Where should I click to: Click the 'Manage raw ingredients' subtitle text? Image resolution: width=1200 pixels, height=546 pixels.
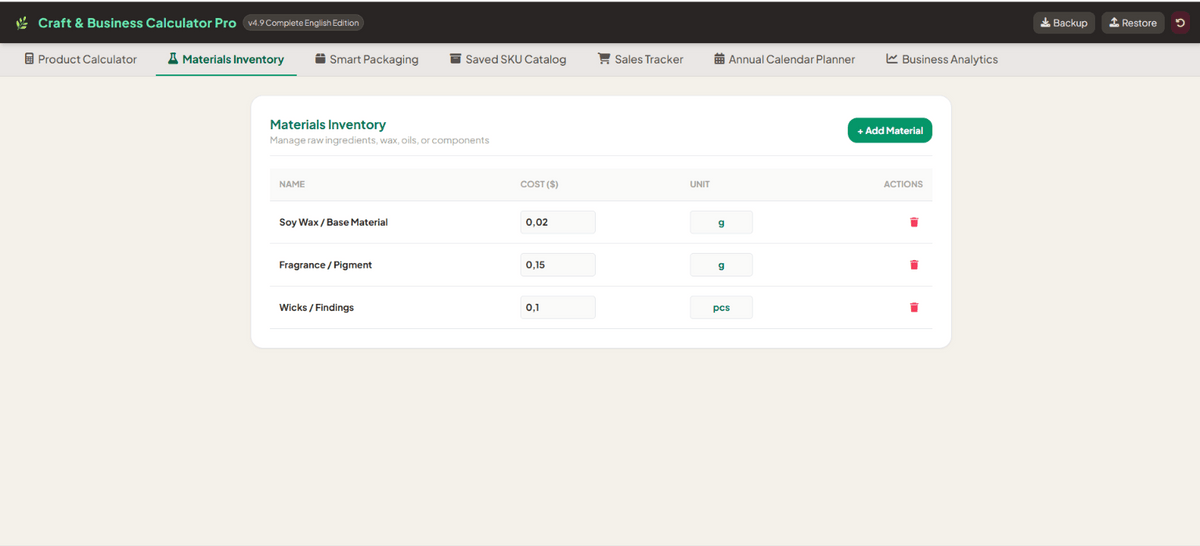pyautogui.click(x=379, y=140)
